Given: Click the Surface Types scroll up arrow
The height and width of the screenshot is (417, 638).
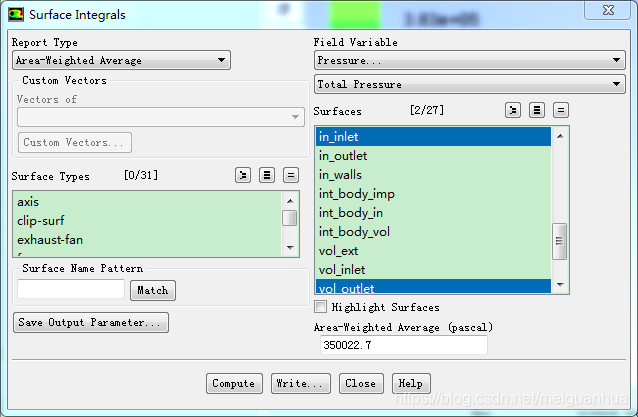Looking at the screenshot, I should click(290, 201).
